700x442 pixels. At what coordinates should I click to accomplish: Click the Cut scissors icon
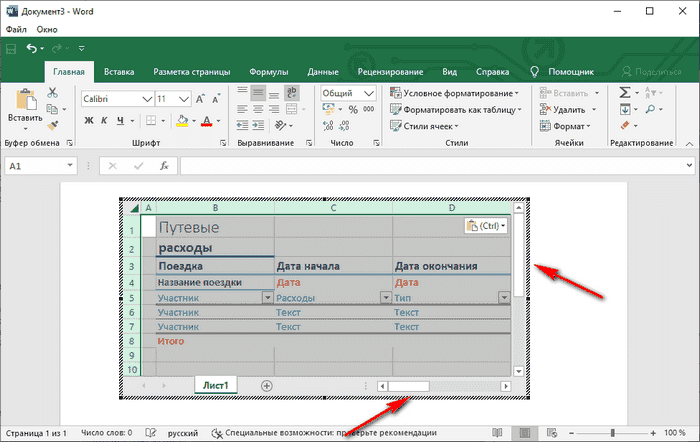pyautogui.click(x=53, y=93)
